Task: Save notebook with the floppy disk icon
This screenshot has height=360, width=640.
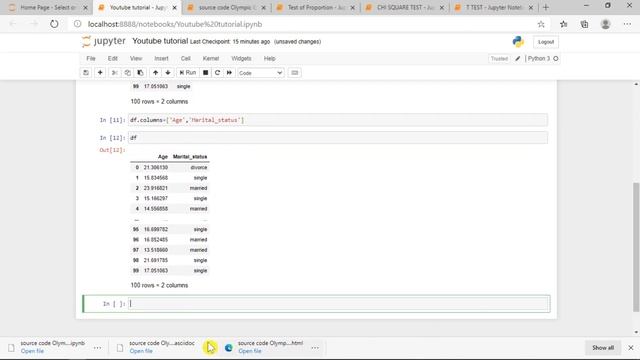Action: (86, 73)
